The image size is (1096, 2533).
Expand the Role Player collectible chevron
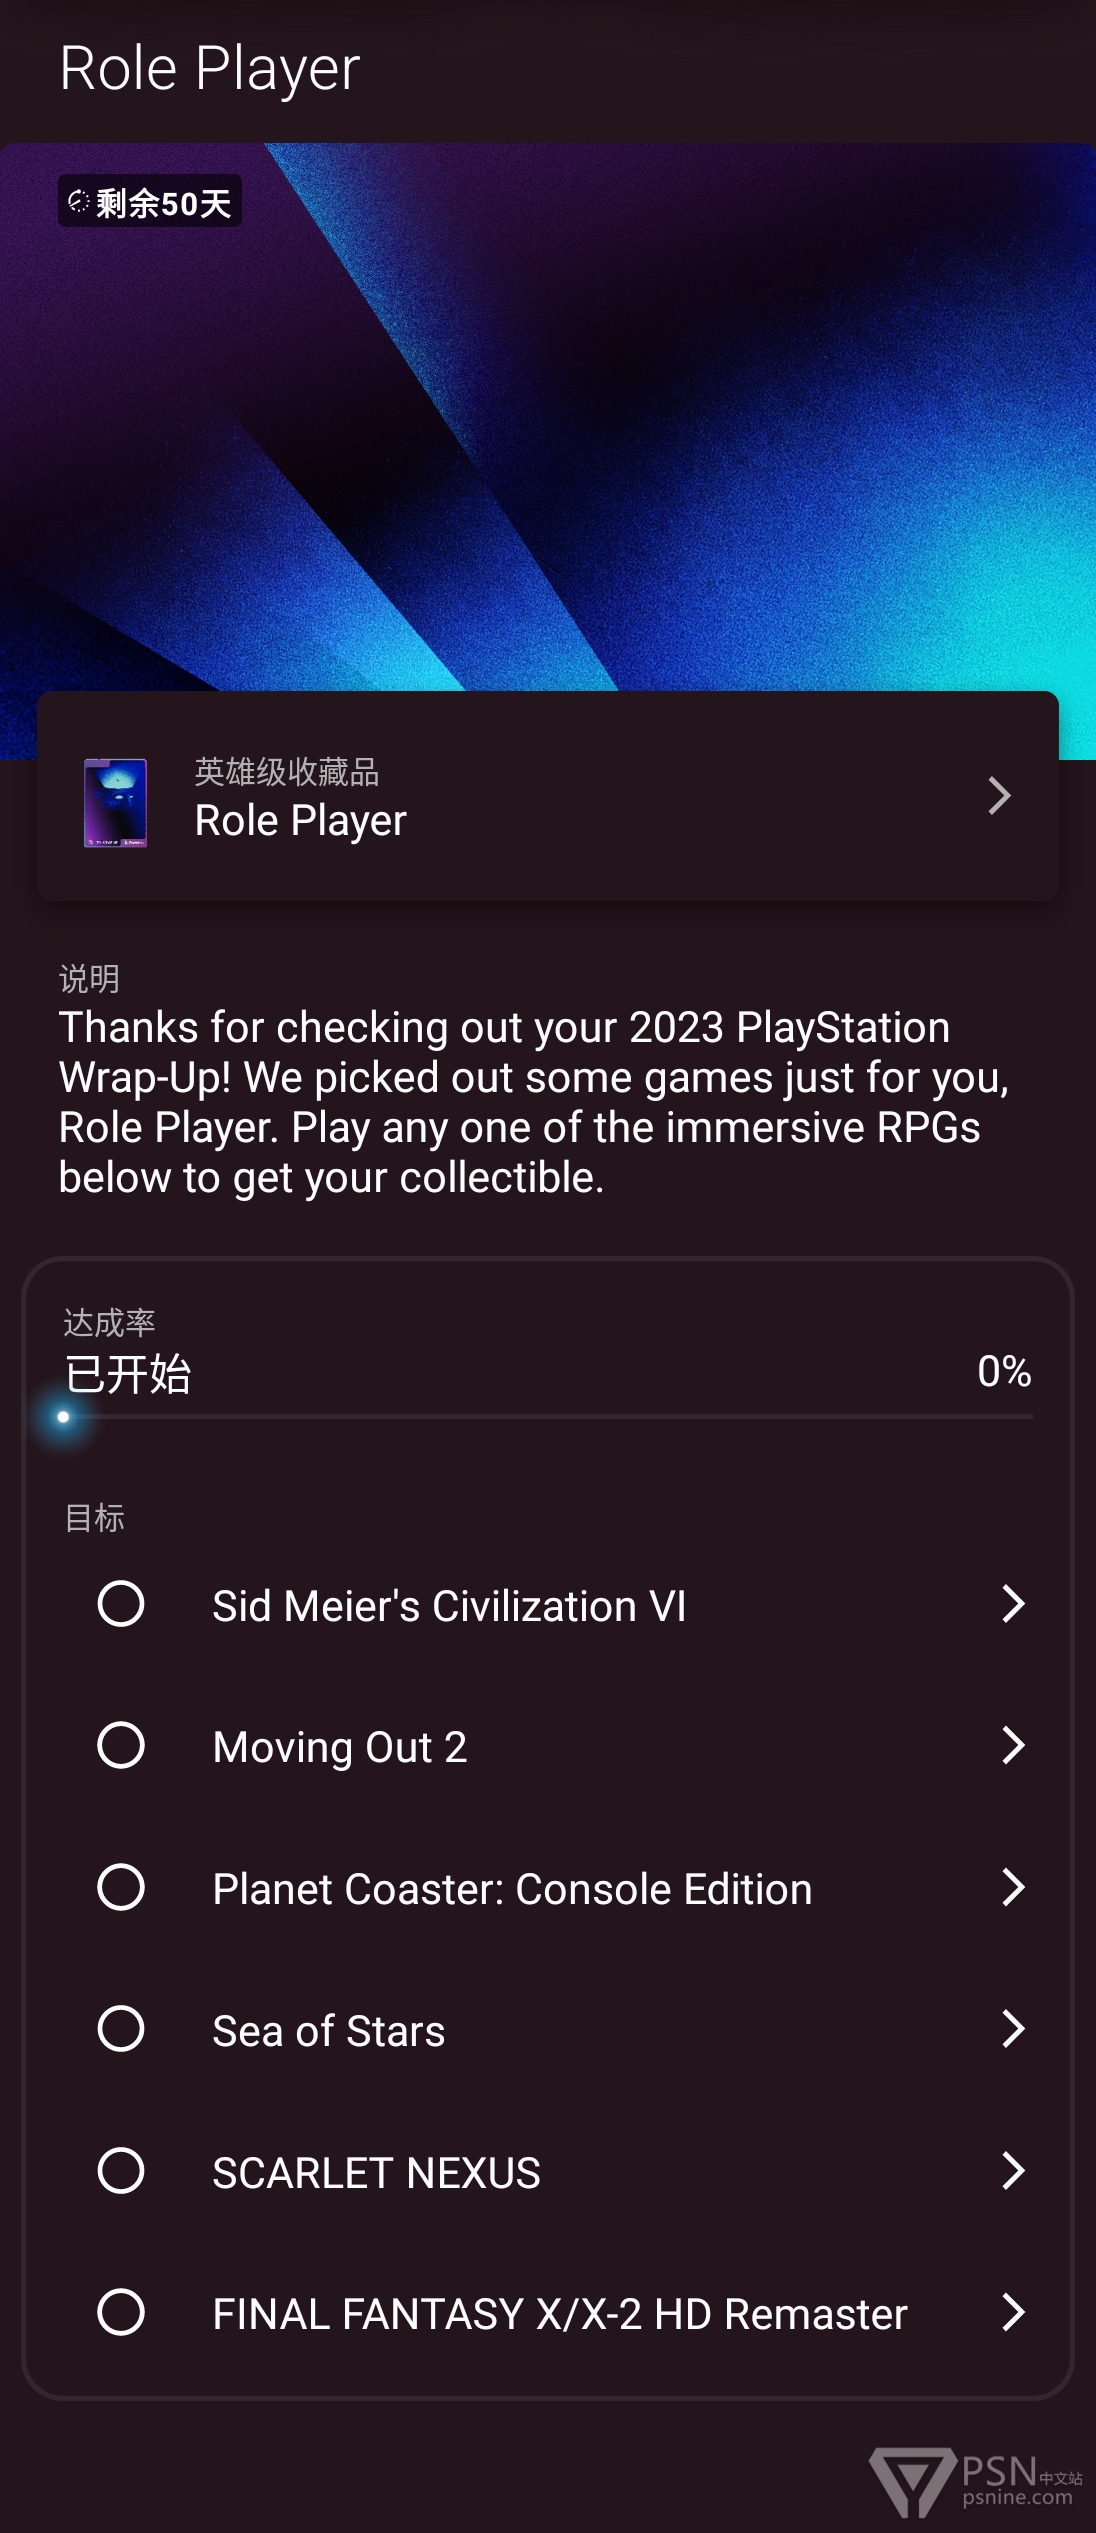[x=999, y=796]
